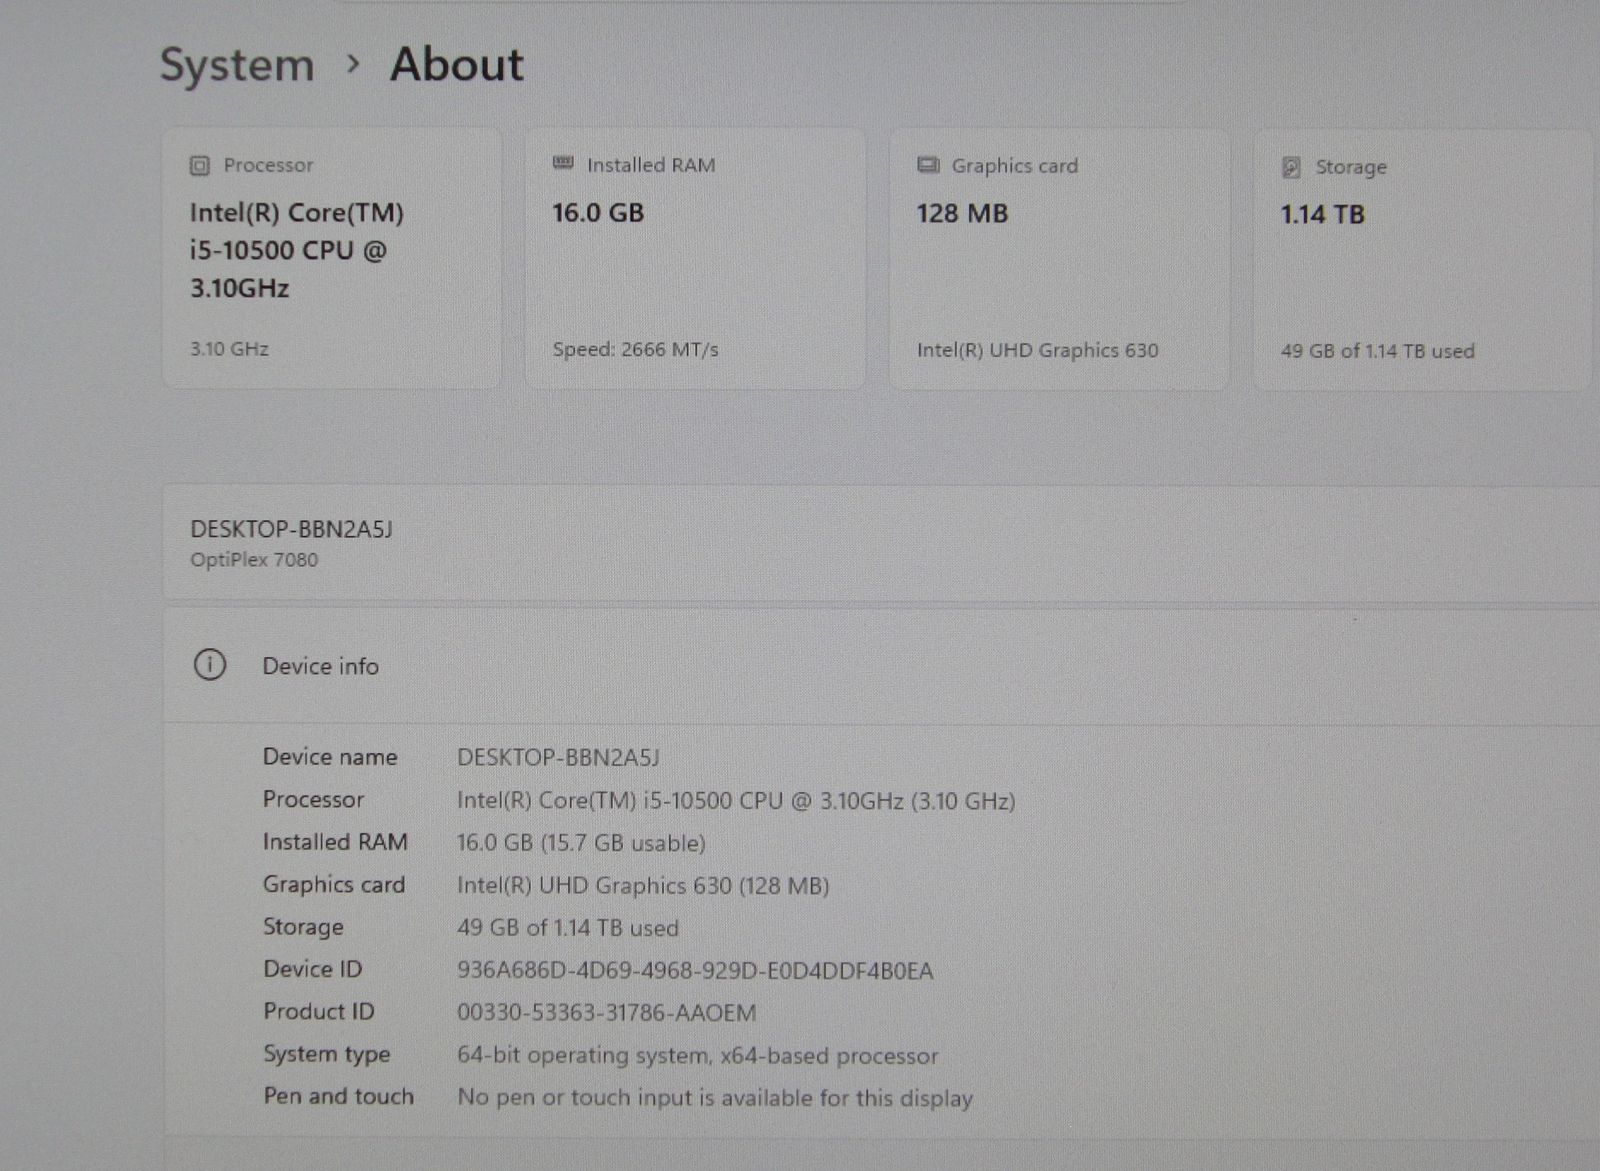Click the Installed RAM memory icon
The width and height of the screenshot is (1600, 1171).
pos(563,163)
